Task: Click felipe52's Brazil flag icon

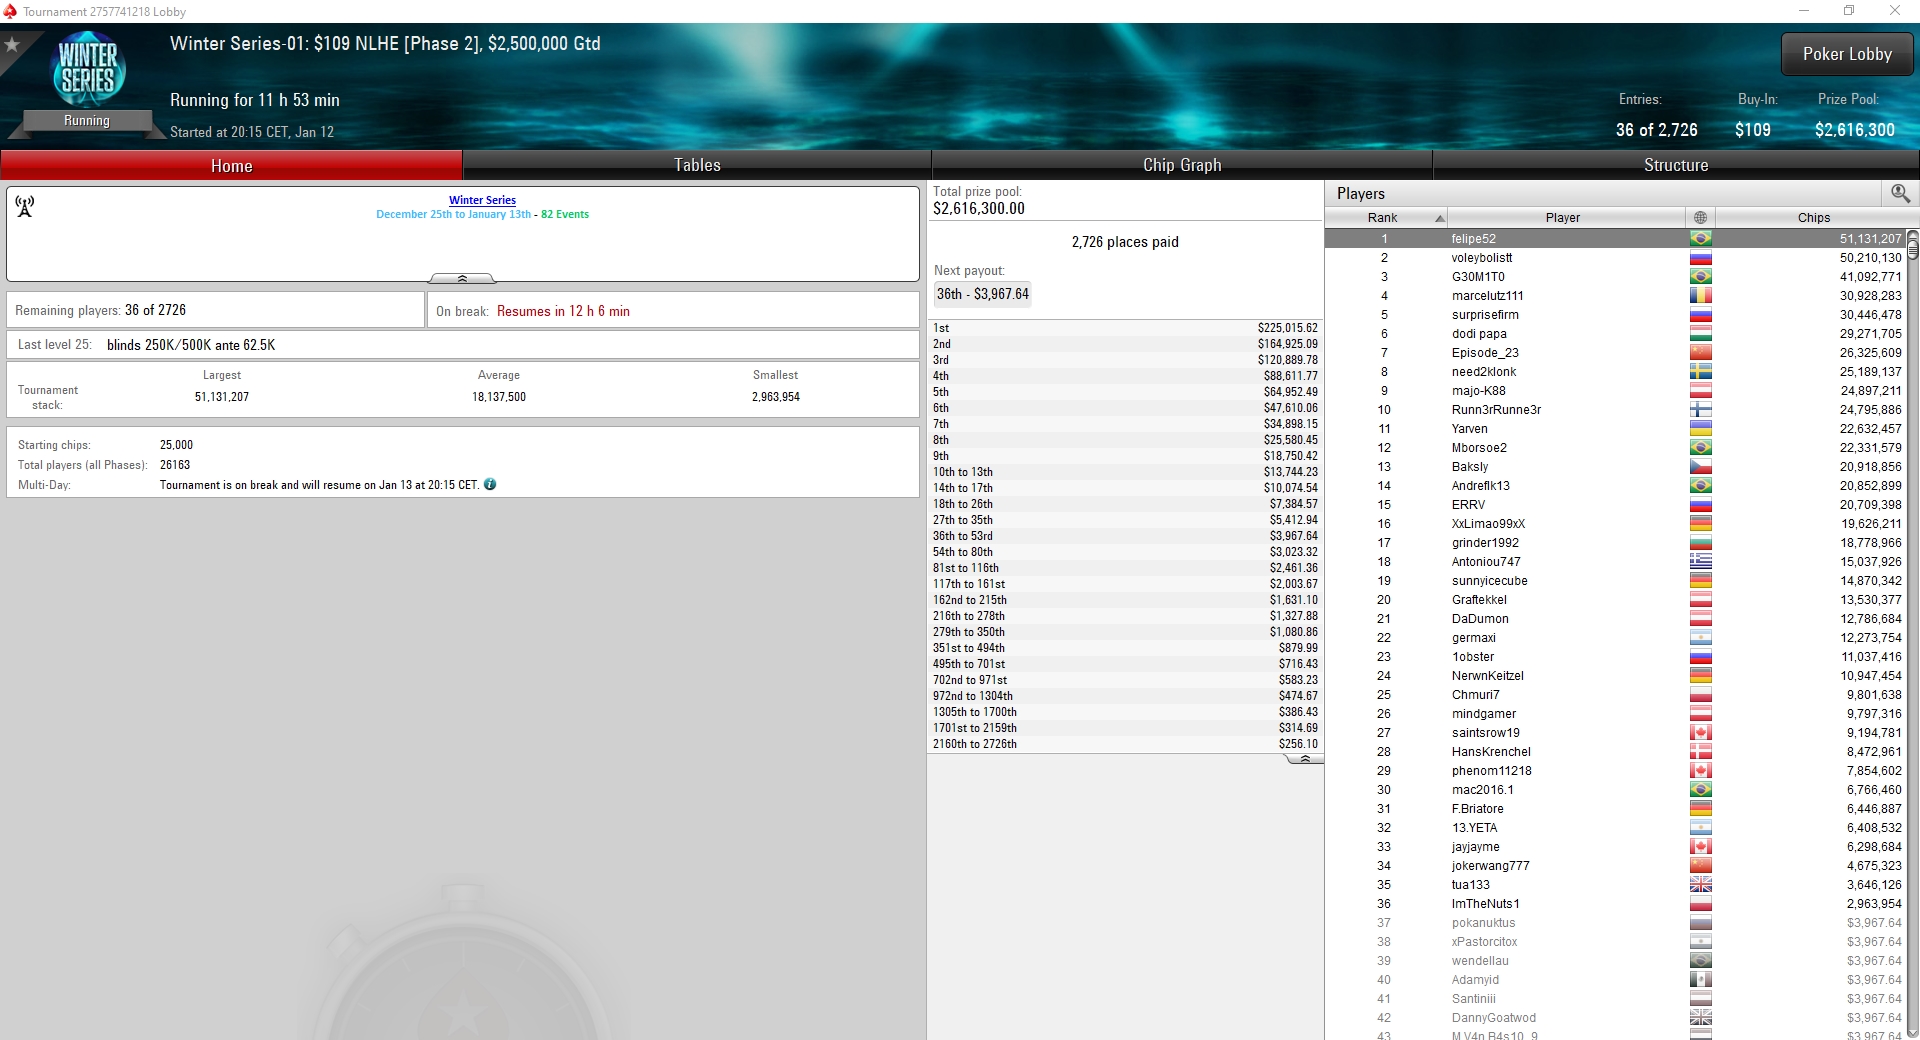Action: click(x=1700, y=239)
